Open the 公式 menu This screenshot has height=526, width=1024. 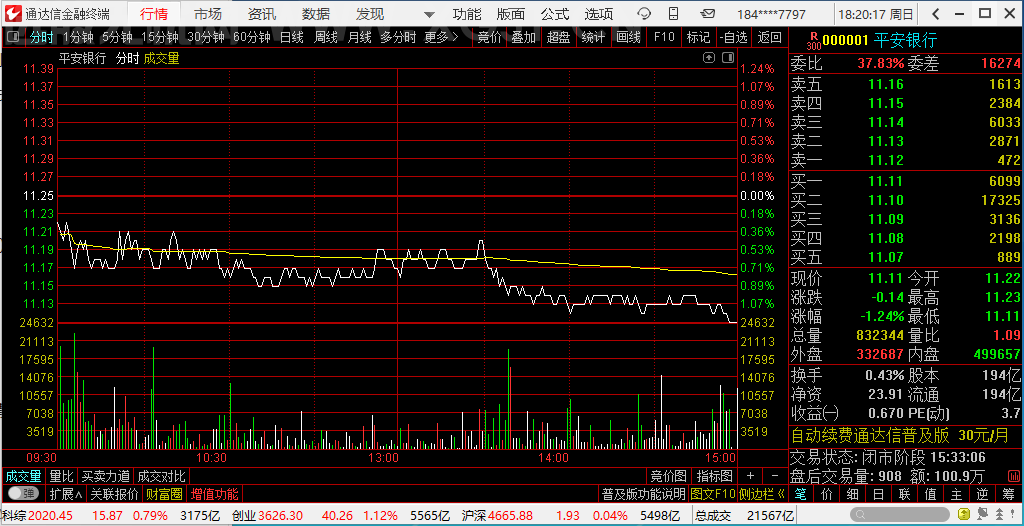click(x=555, y=14)
